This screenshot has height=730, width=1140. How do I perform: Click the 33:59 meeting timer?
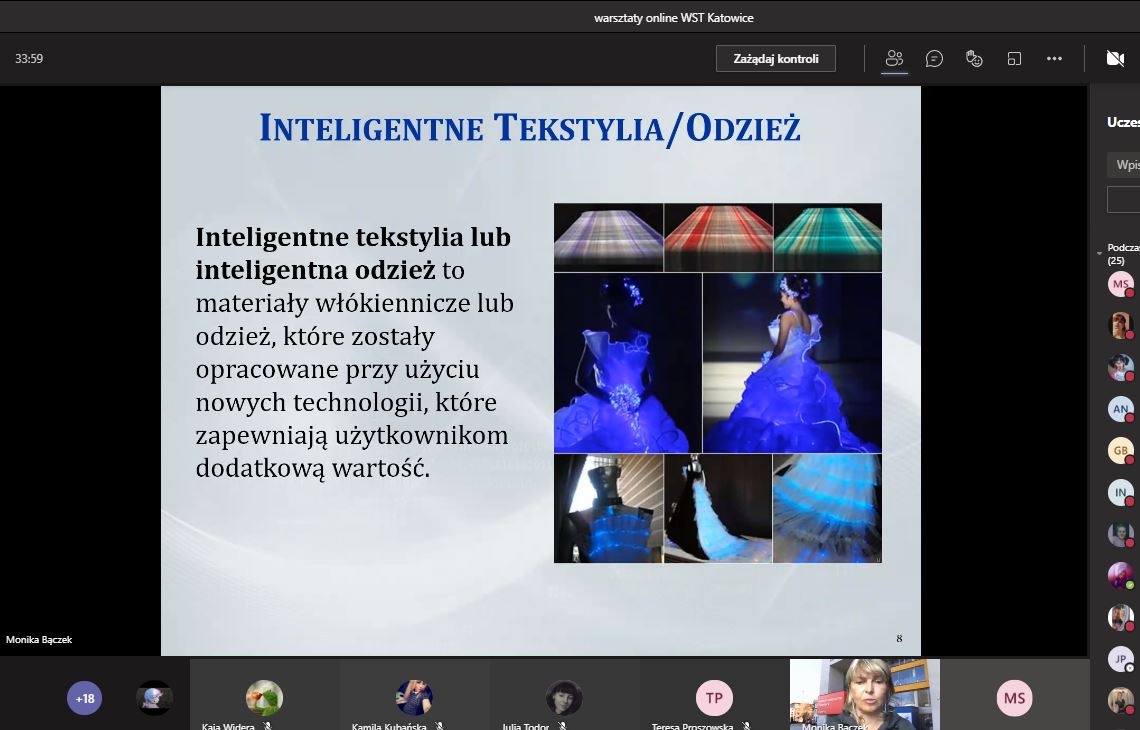[29, 59]
